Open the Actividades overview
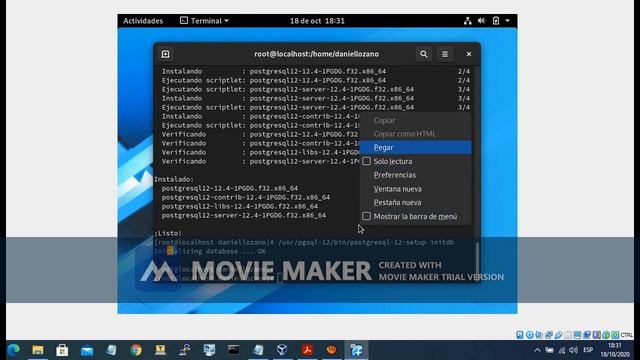Viewport: 640px width, 360px height. pos(143,21)
